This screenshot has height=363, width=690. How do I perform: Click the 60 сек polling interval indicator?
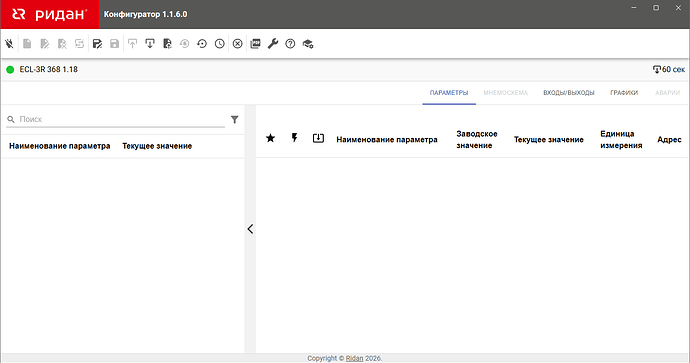[x=669, y=70]
